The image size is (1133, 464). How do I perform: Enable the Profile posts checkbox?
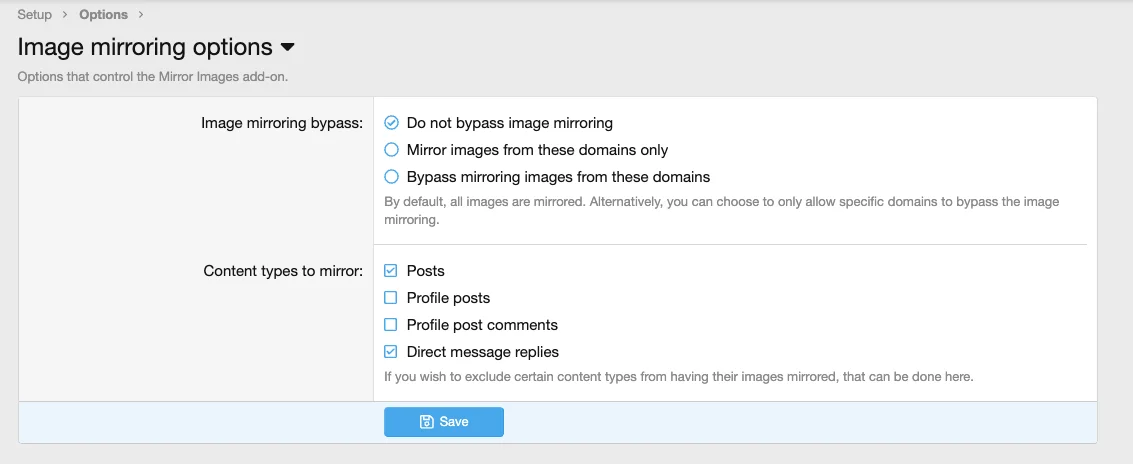coord(392,298)
